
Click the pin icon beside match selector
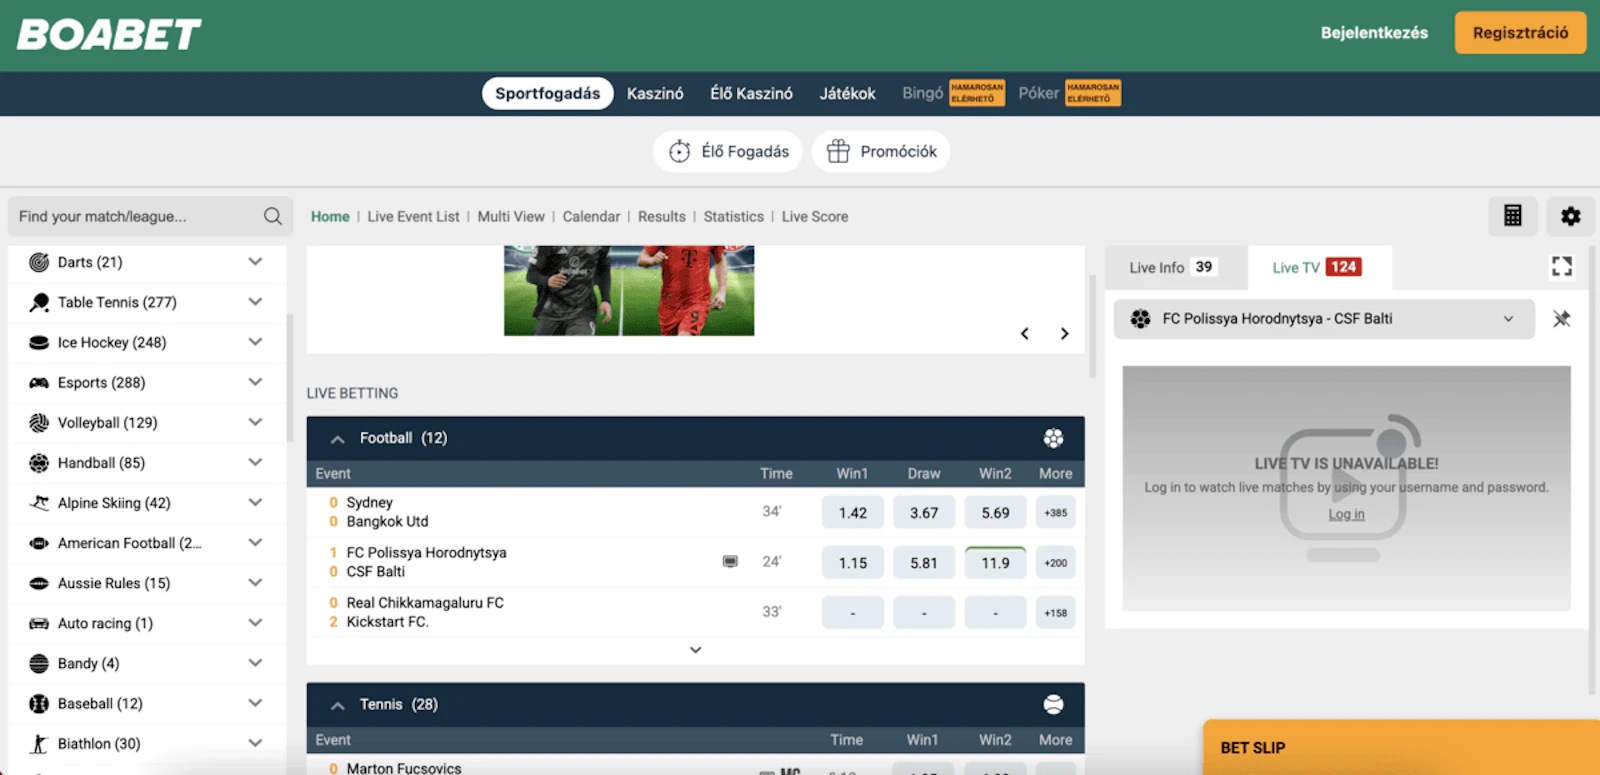tap(1561, 319)
